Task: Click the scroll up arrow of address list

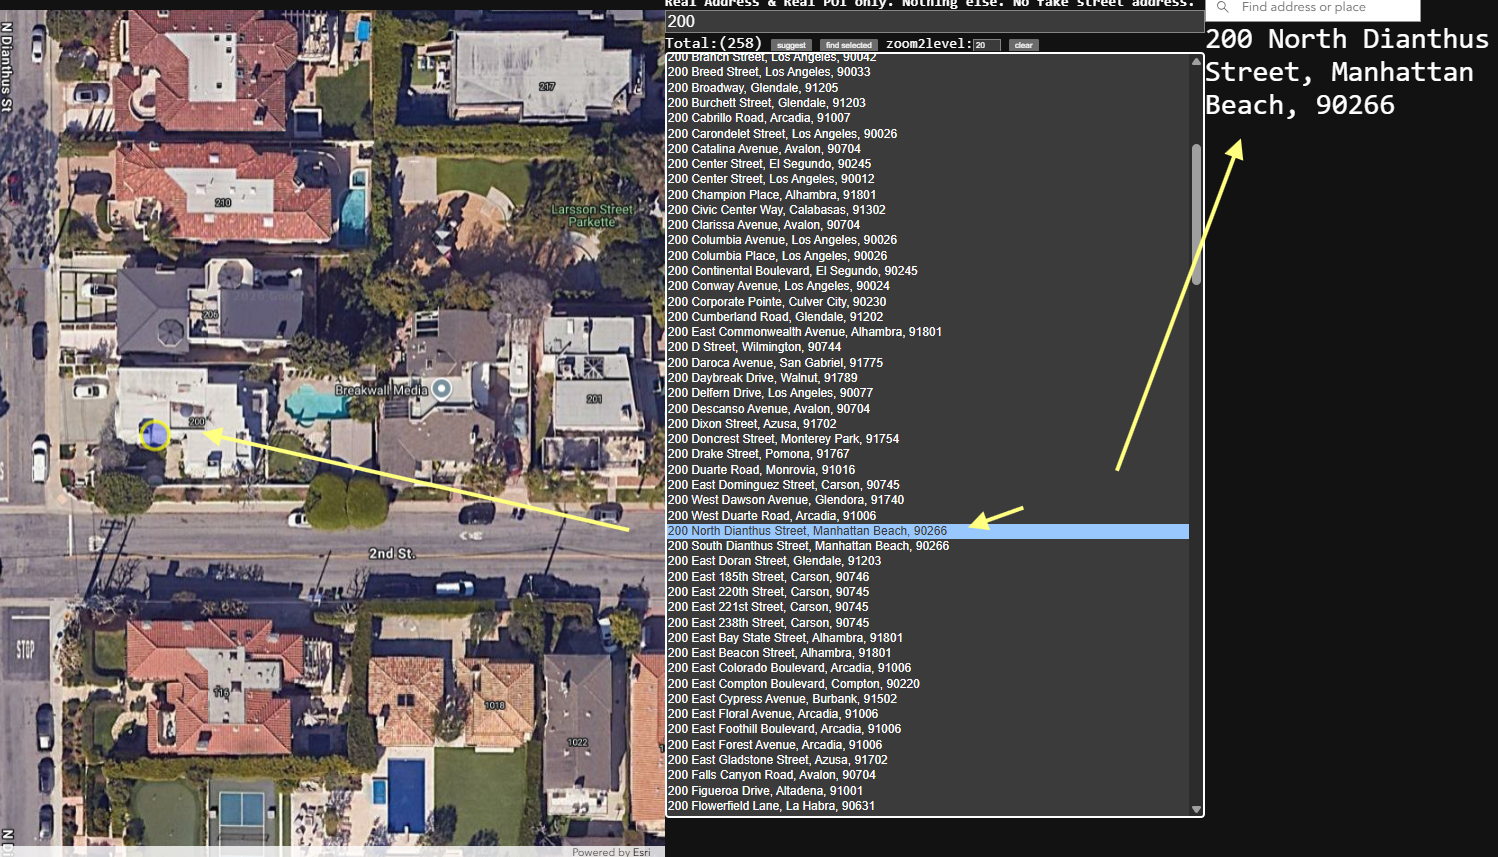Action: tap(1196, 62)
